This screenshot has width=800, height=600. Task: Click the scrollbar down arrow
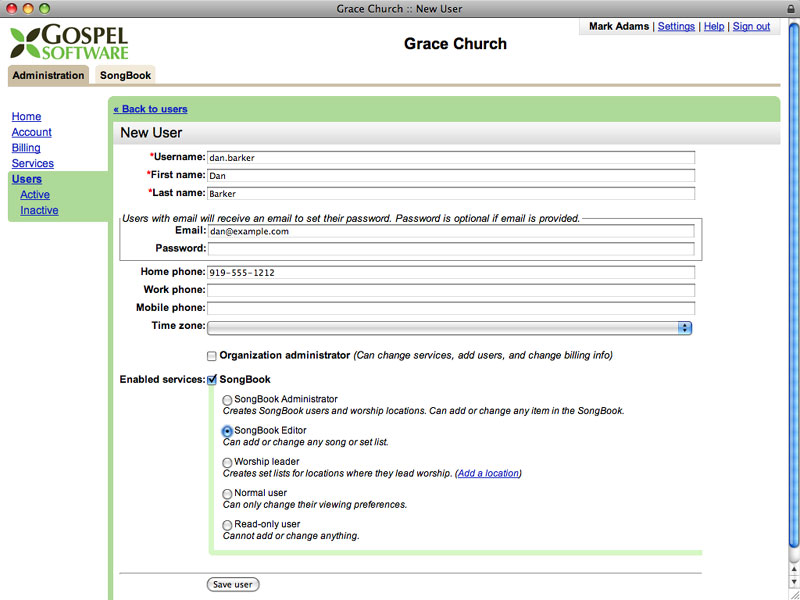coord(794,582)
